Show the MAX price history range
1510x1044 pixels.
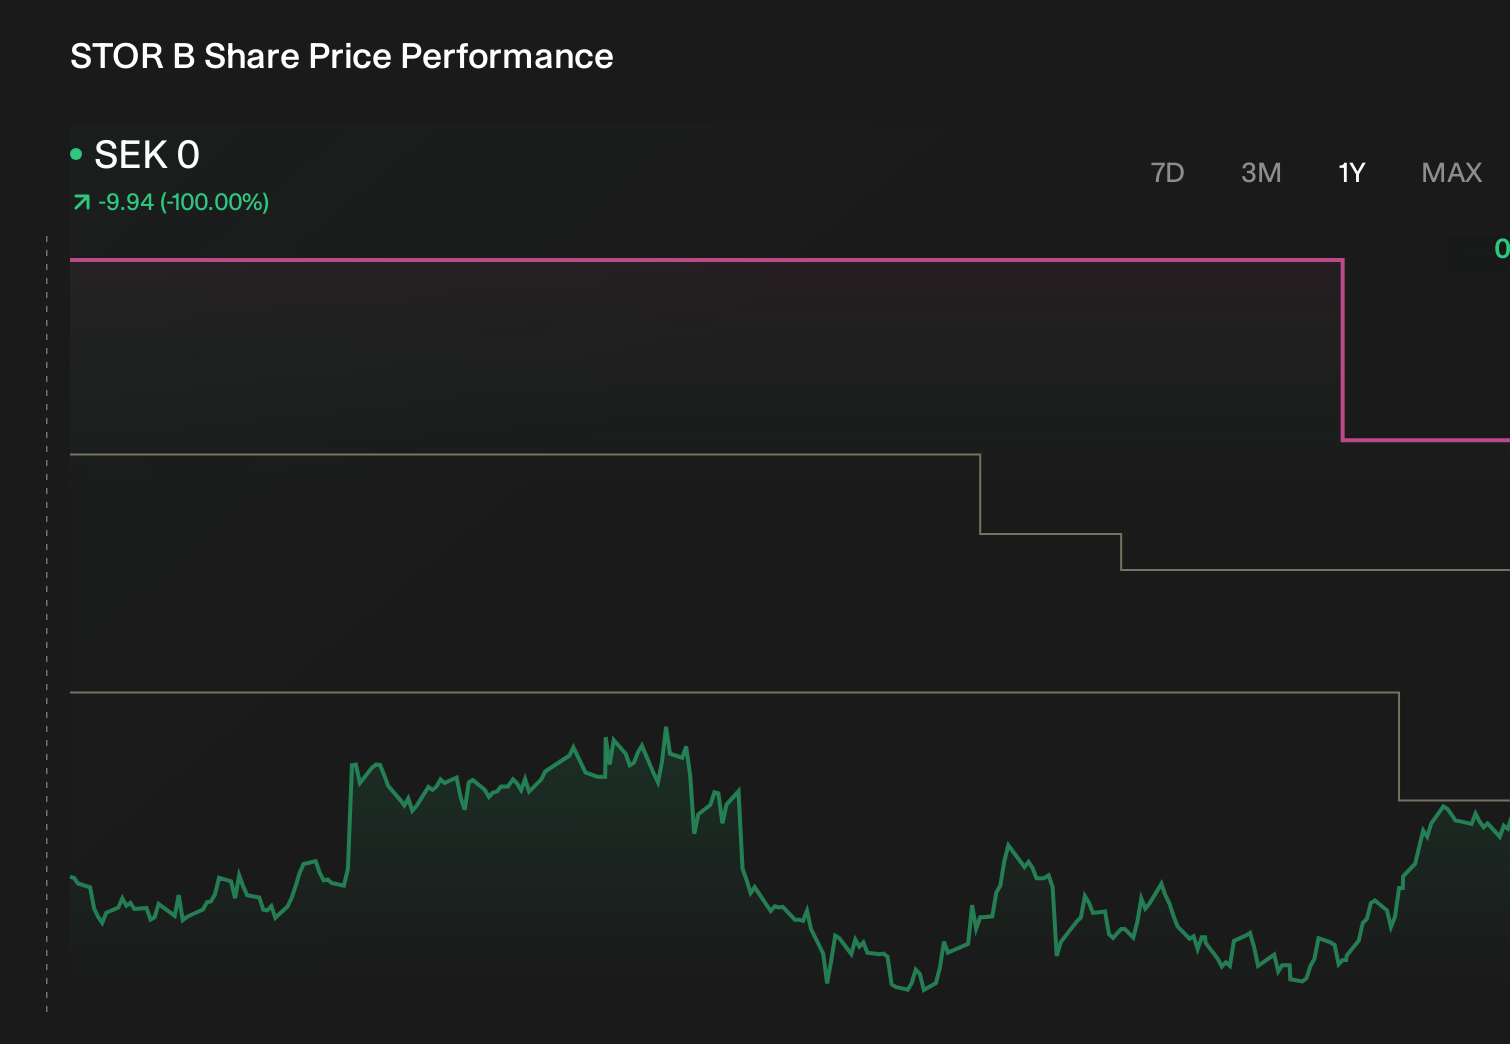click(x=1451, y=173)
